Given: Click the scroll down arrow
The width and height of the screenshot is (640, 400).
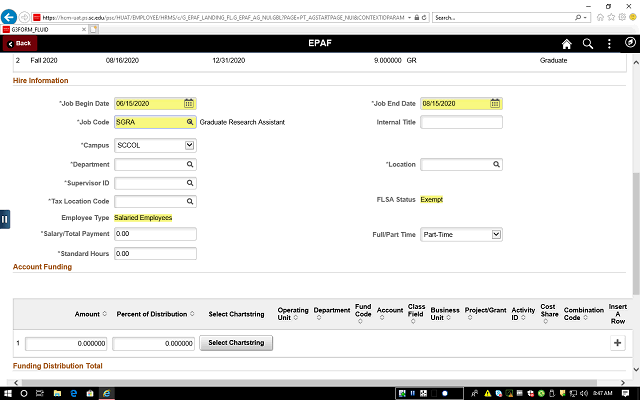Looking at the screenshot, I should point(636,369).
